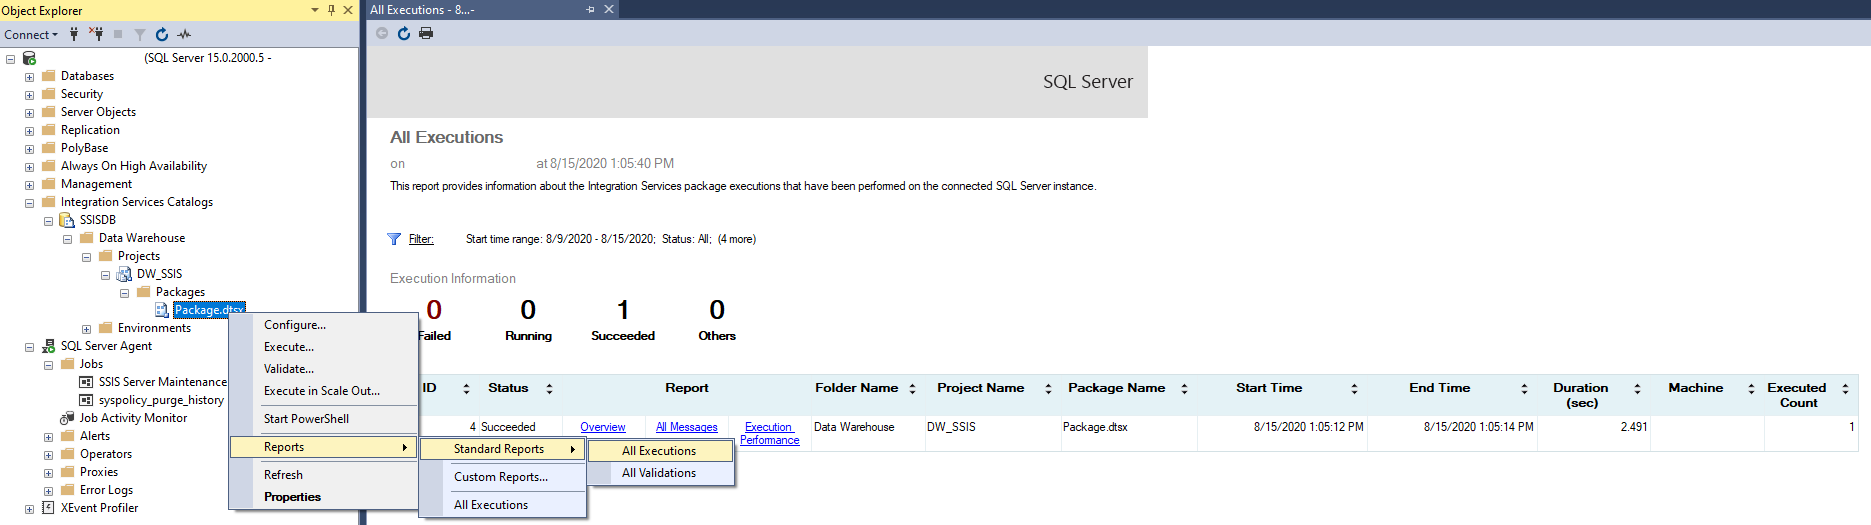The height and width of the screenshot is (525, 1871).
Task: Go back in the report viewer
Action: point(382,33)
